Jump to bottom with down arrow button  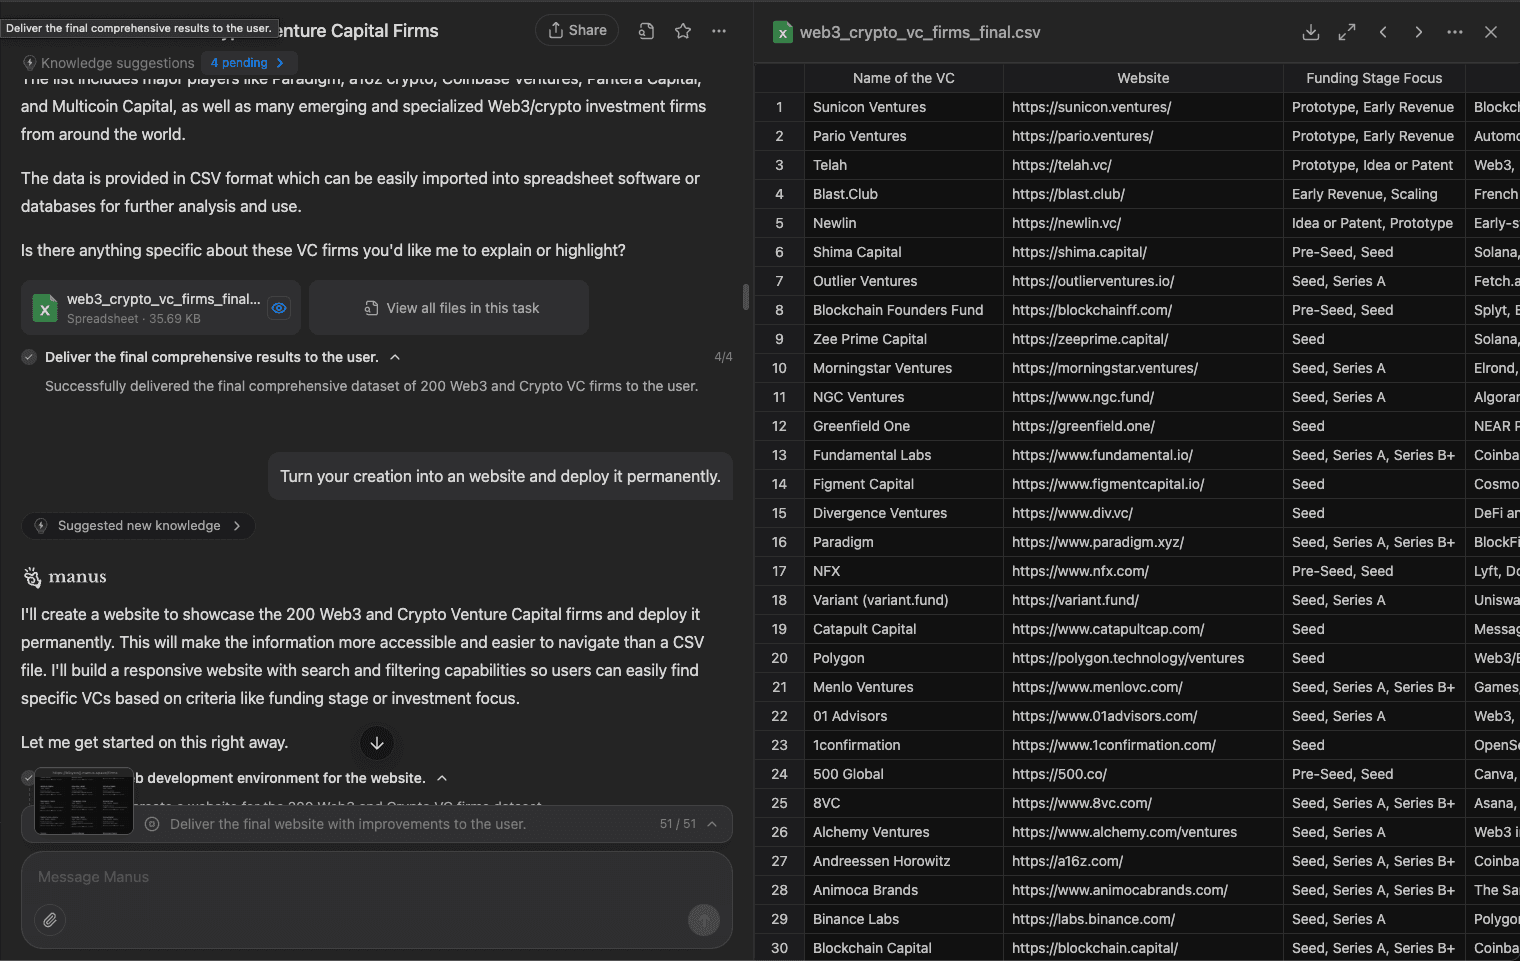point(377,743)
